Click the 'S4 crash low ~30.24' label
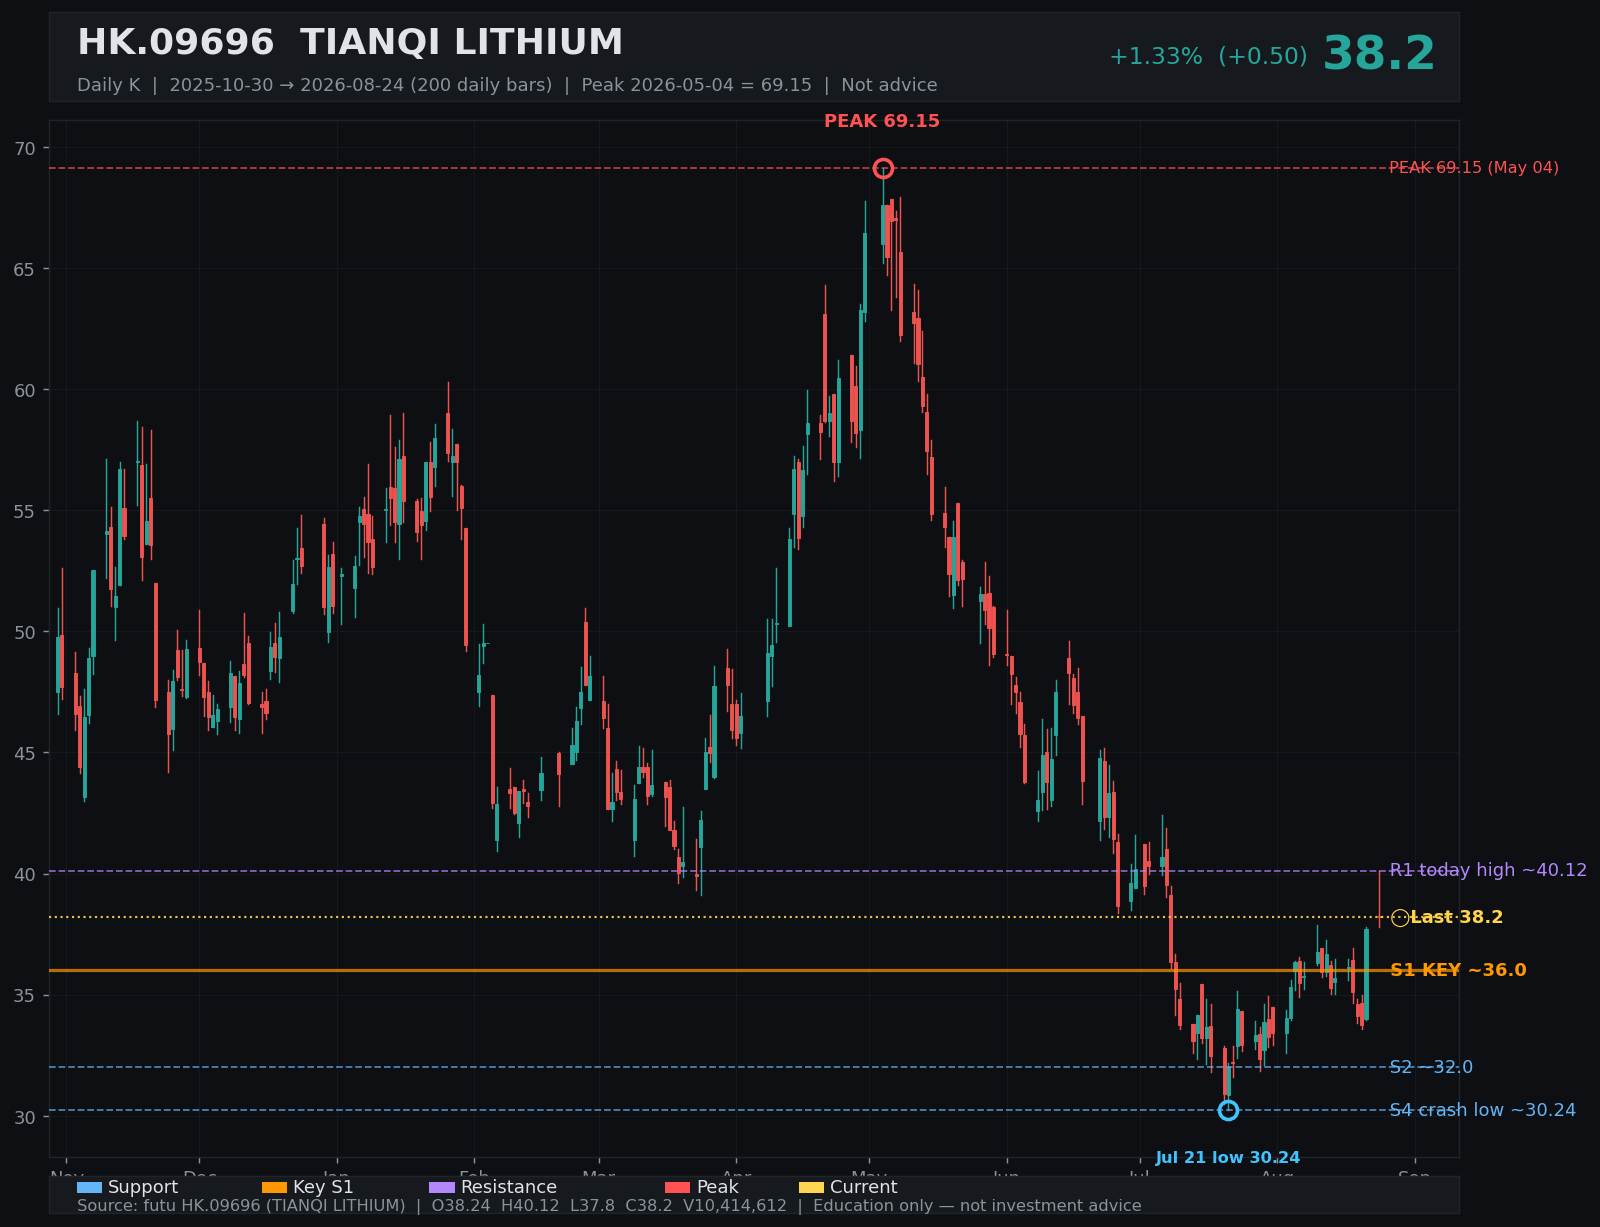This screenshot has height=1227, width=1600. [x=1482, y=1110]
